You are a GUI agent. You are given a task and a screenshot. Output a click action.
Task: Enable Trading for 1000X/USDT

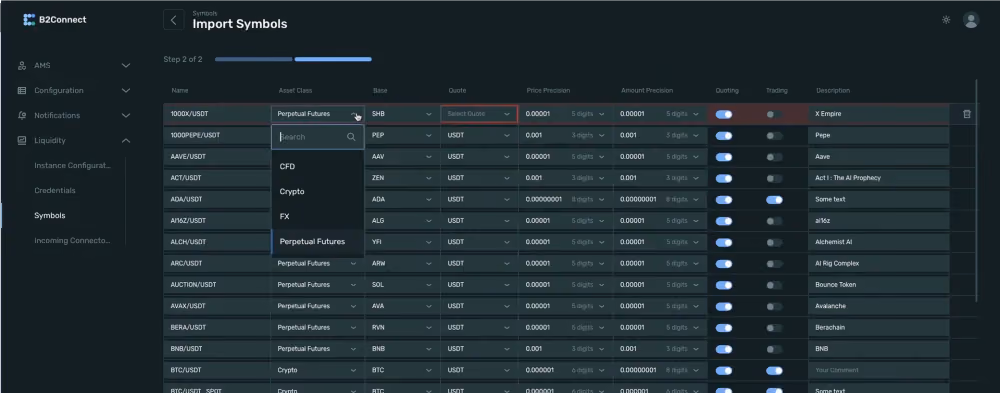pyautogui.click(x=774, y=114)
